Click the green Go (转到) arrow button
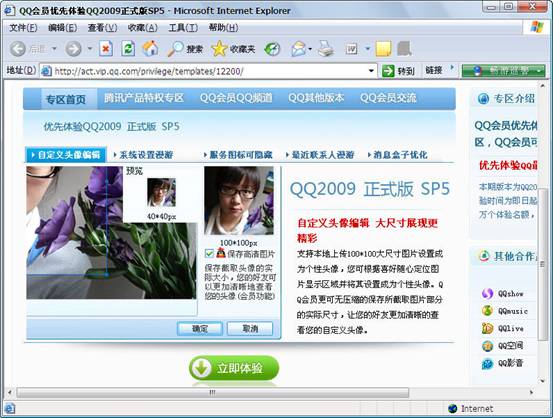553x418 pixels. click(x=399, y=71)
